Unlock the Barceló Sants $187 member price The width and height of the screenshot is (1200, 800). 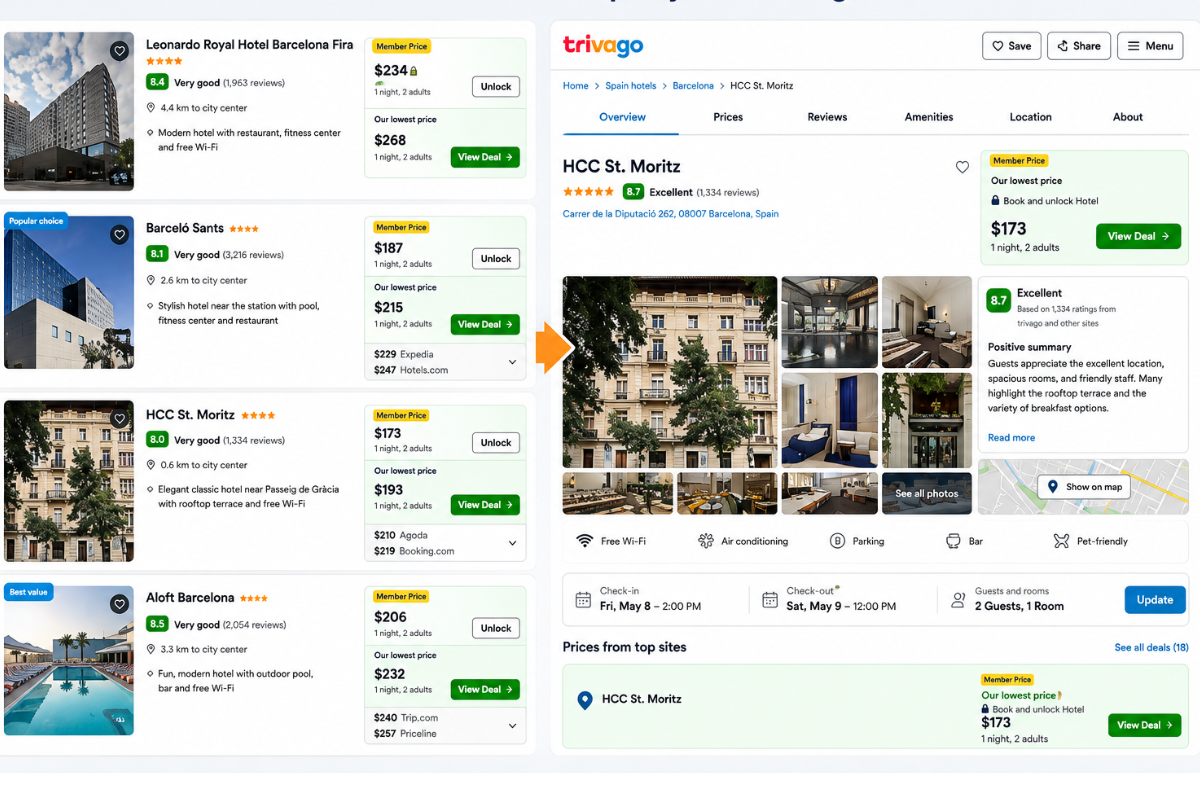tap(496, 258)
